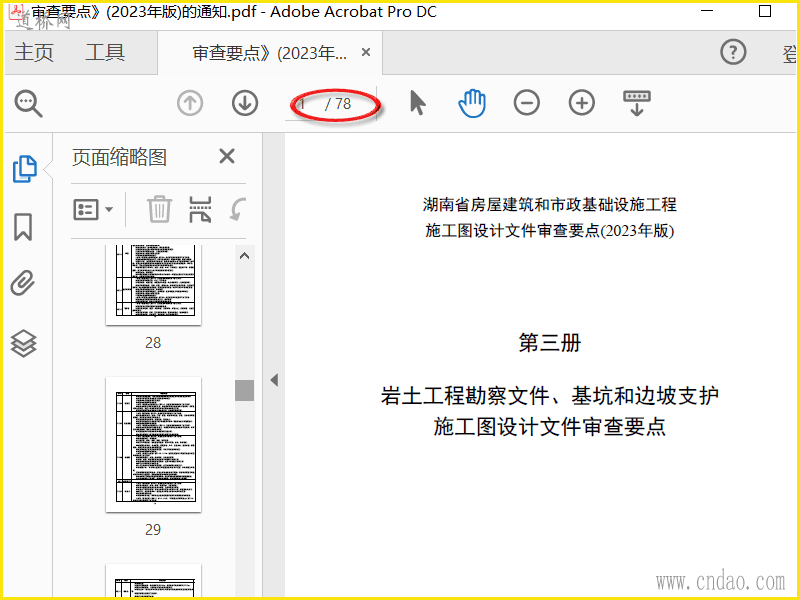Close the 页面缩略图 panel
Viewport: 800px width, 600px height.
coord(227,156)
